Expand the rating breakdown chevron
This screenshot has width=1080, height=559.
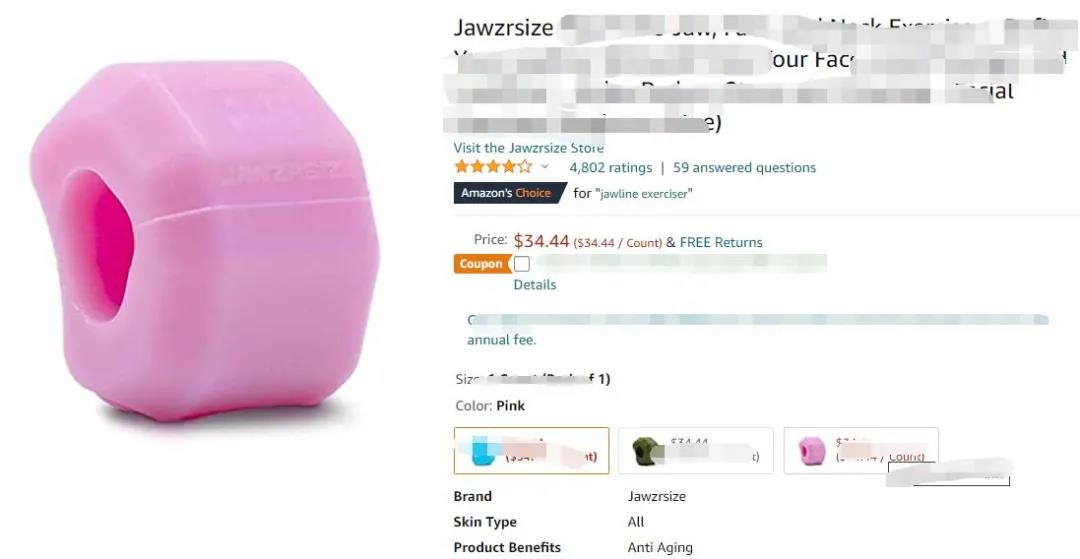(544, 167)
